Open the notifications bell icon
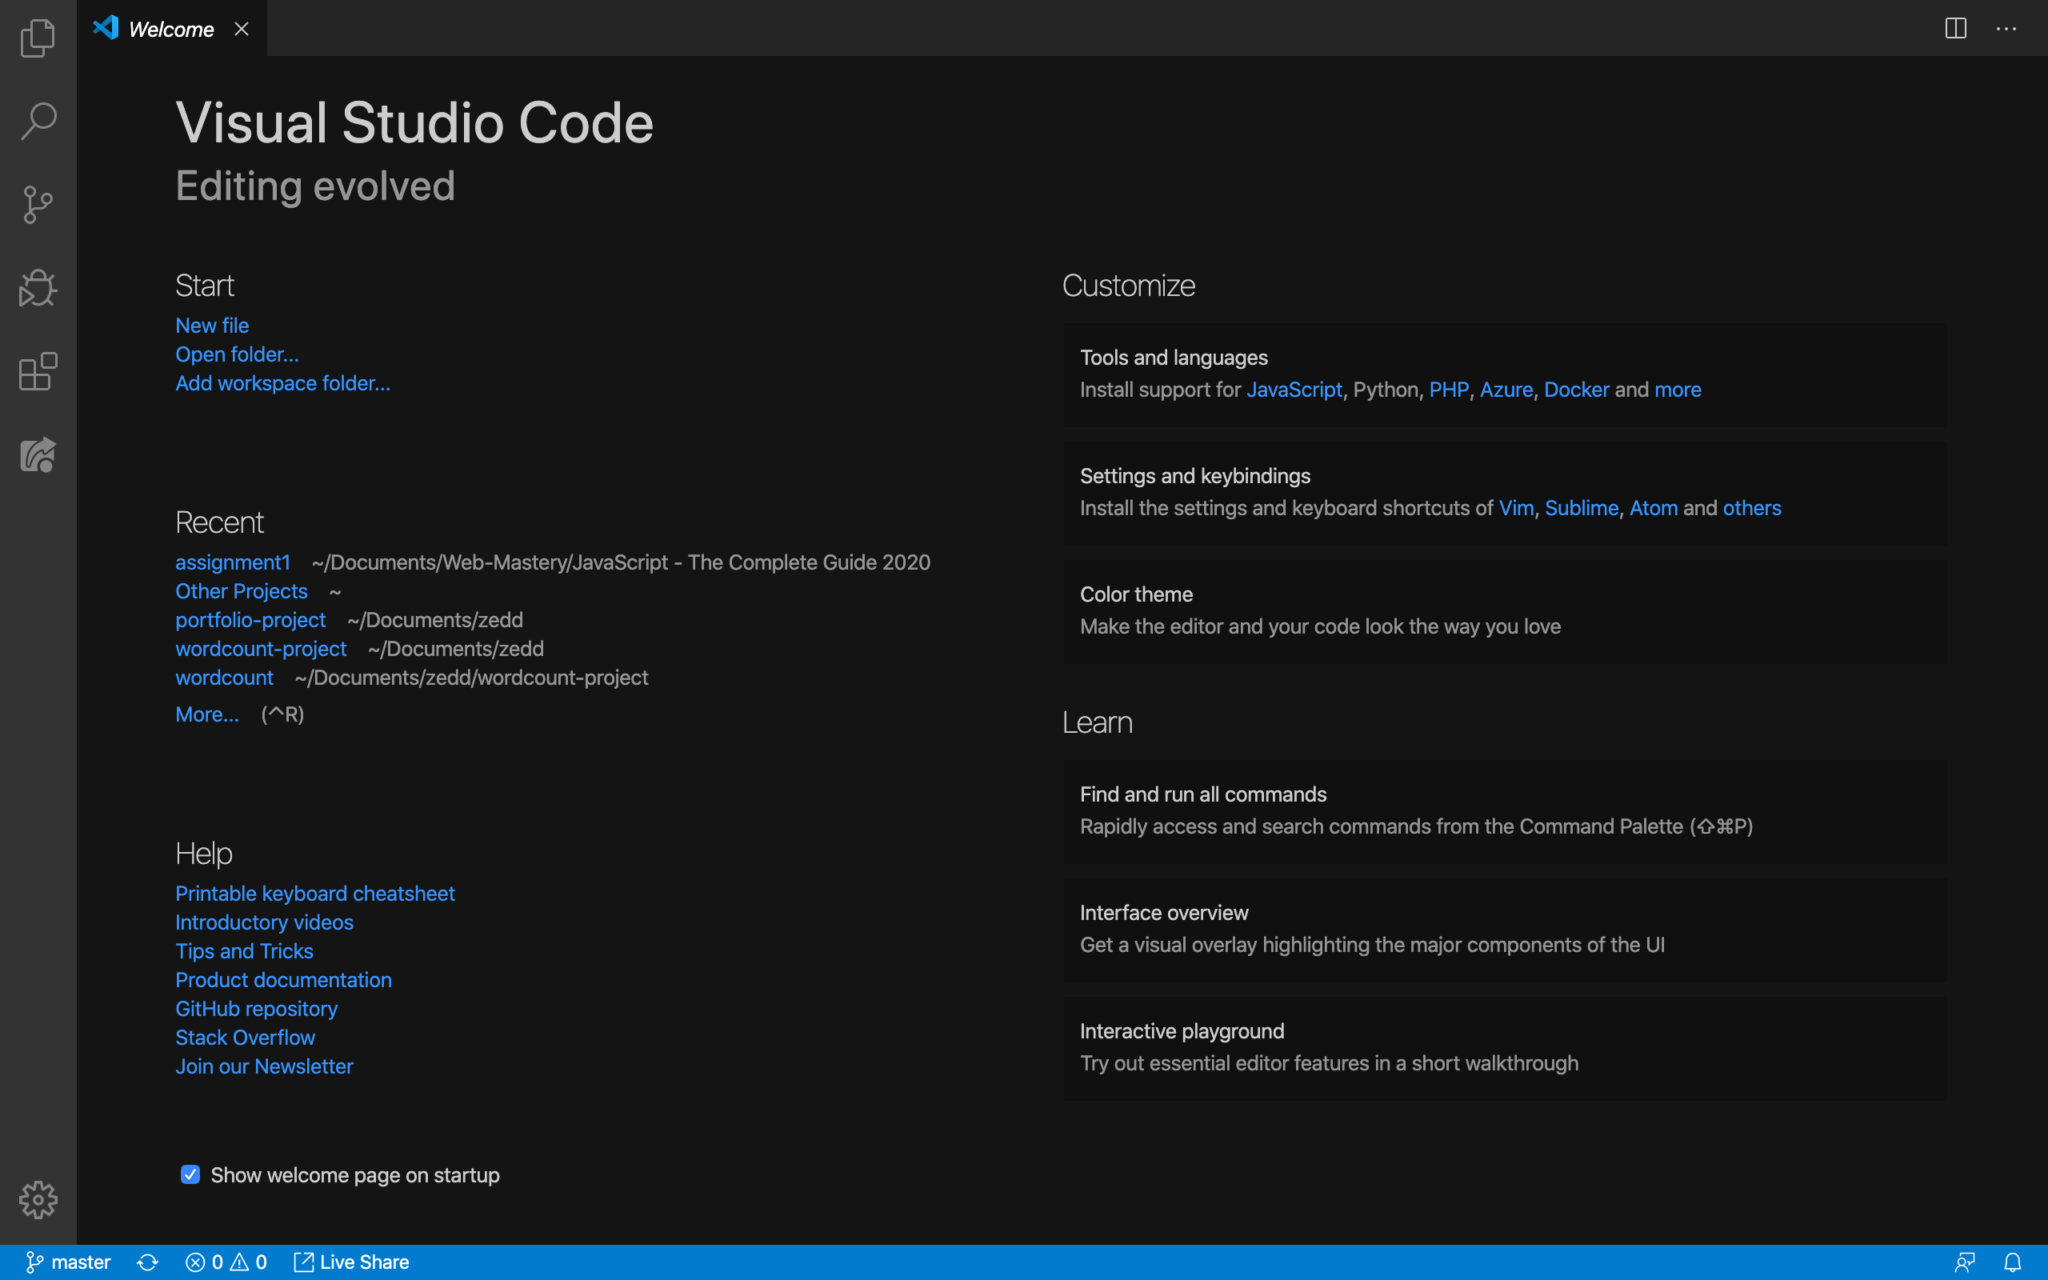This screenshot has height=1280, width=2048. pyautogui.click(x=2012, y=1262)
